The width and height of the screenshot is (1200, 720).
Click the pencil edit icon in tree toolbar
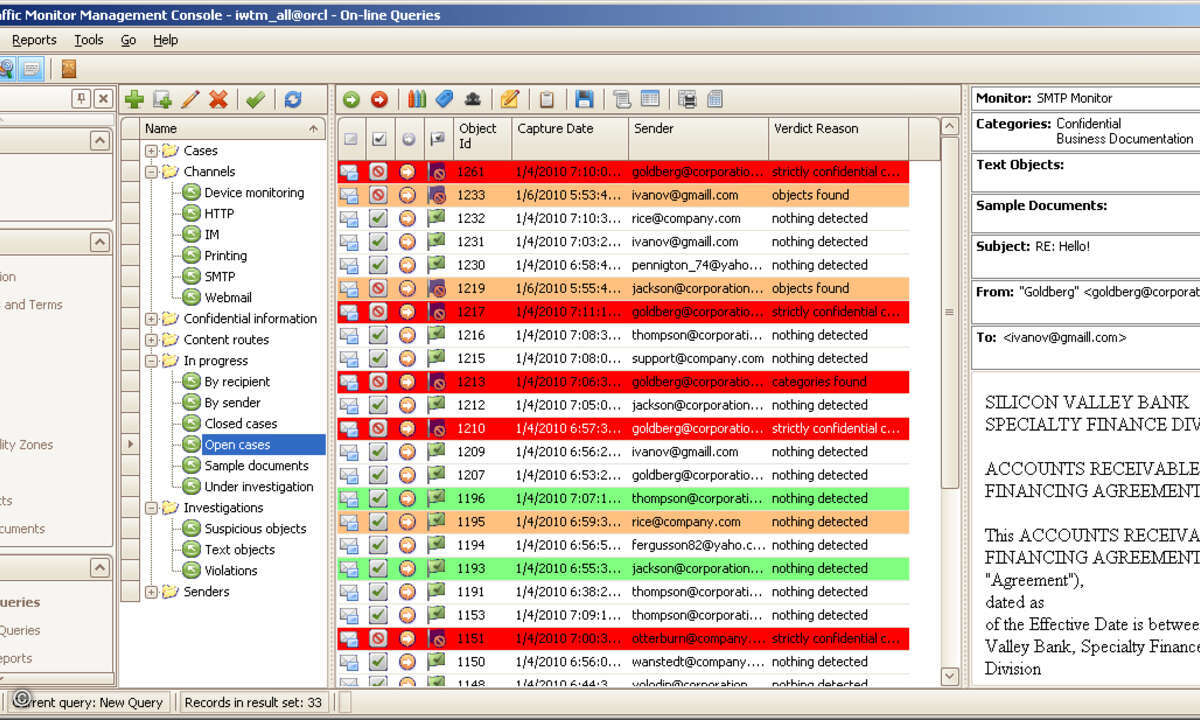[x=190, y=99]
